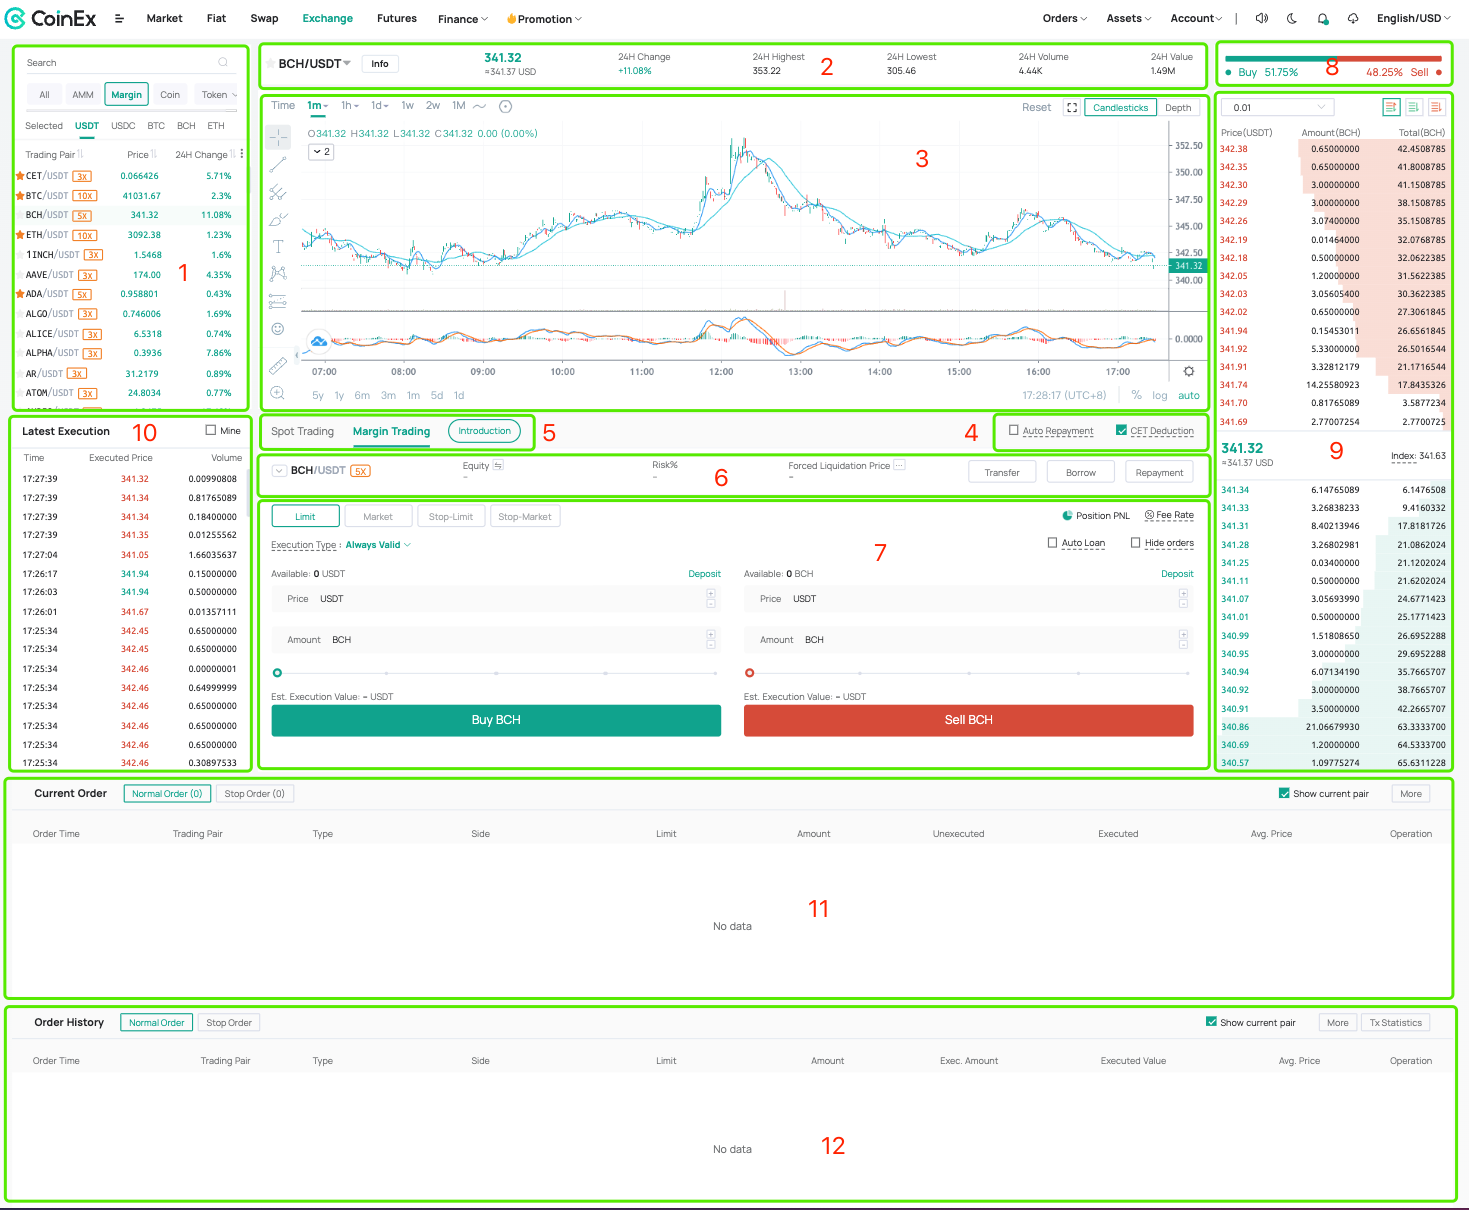Select the chart zoom-in tool
Image resolution: width=1469 pixels, height=1210 pixels.
(278, 393)
